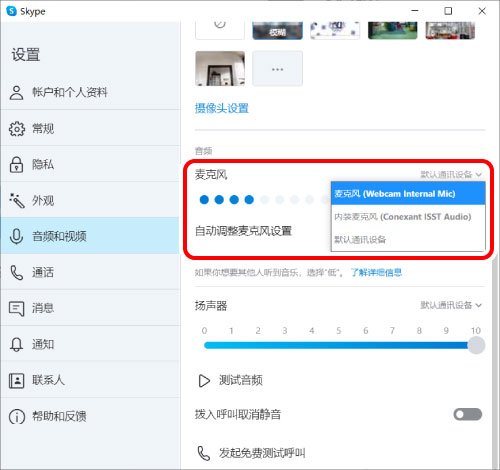Viewport: 500px width, 470px height.
Task: Switch to 外观 settings
Action: (90, 200)
